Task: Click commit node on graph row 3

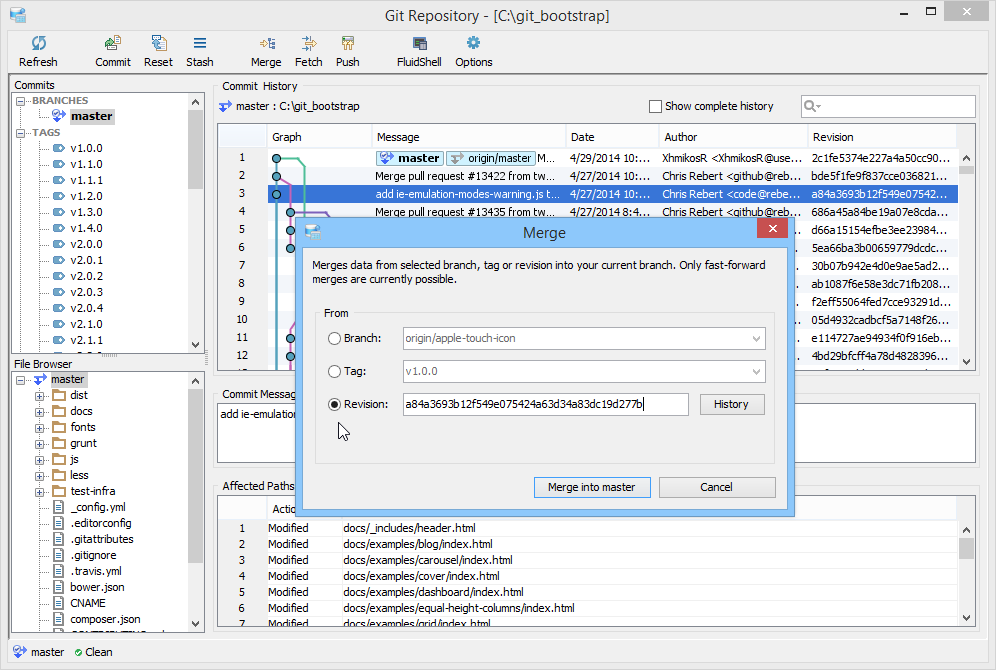Action: coord(276,194)
